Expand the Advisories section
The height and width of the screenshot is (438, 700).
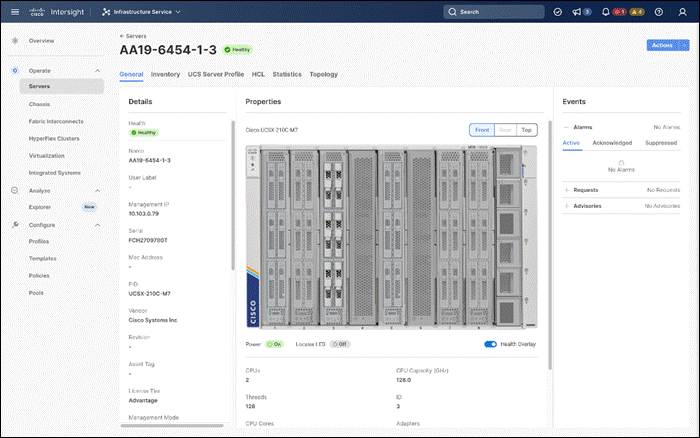click(567, 206)
